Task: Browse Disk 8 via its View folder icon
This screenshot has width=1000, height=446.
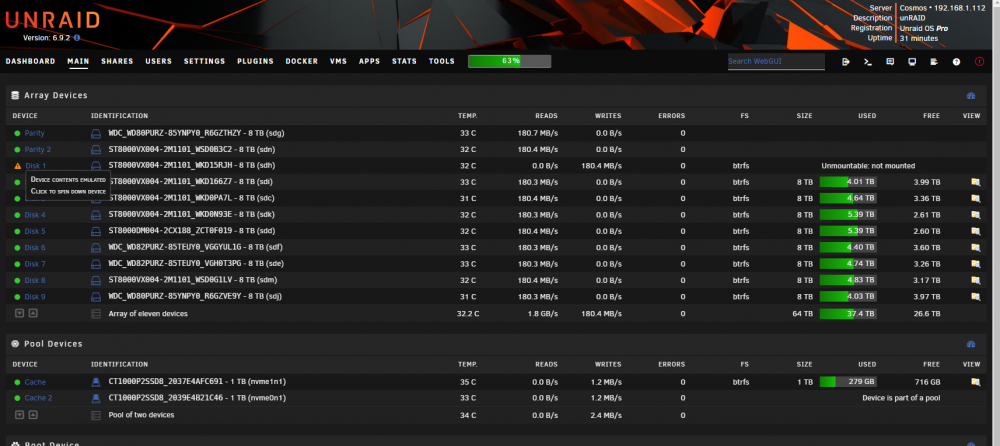Action: pos(975,280)
